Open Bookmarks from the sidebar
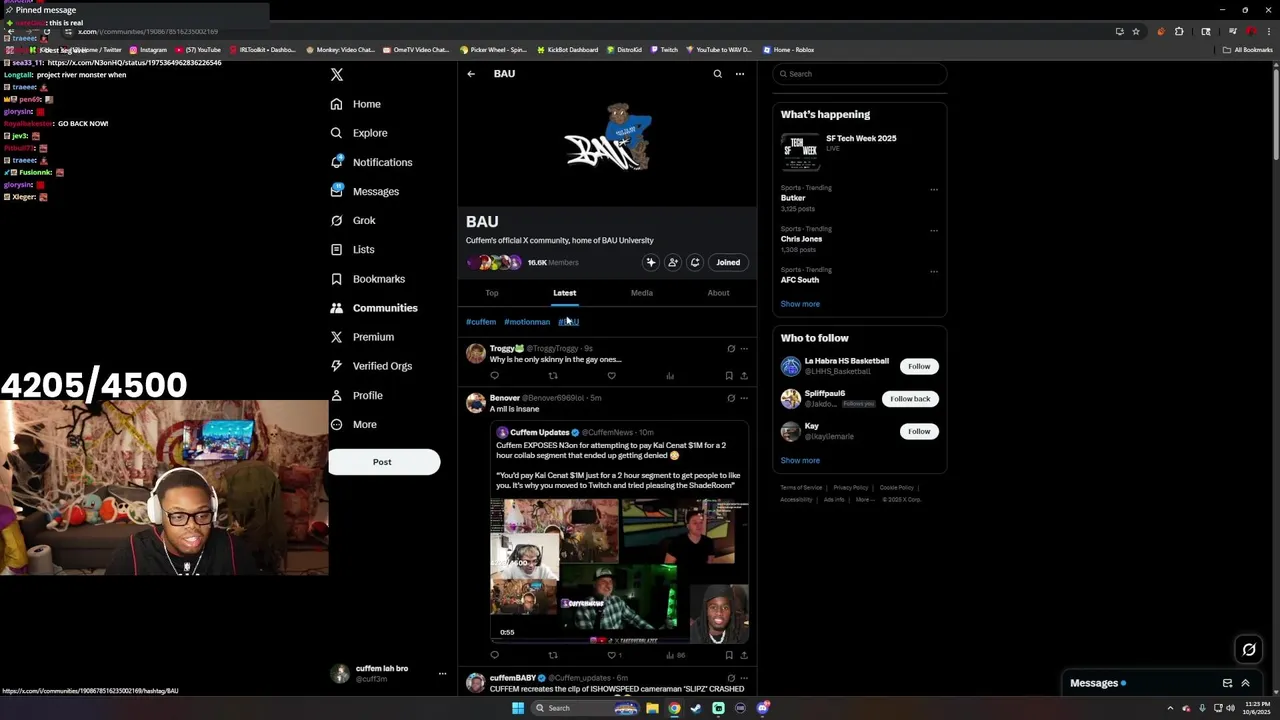Viewport: 1280px width, 720px height. pos(367,279)
